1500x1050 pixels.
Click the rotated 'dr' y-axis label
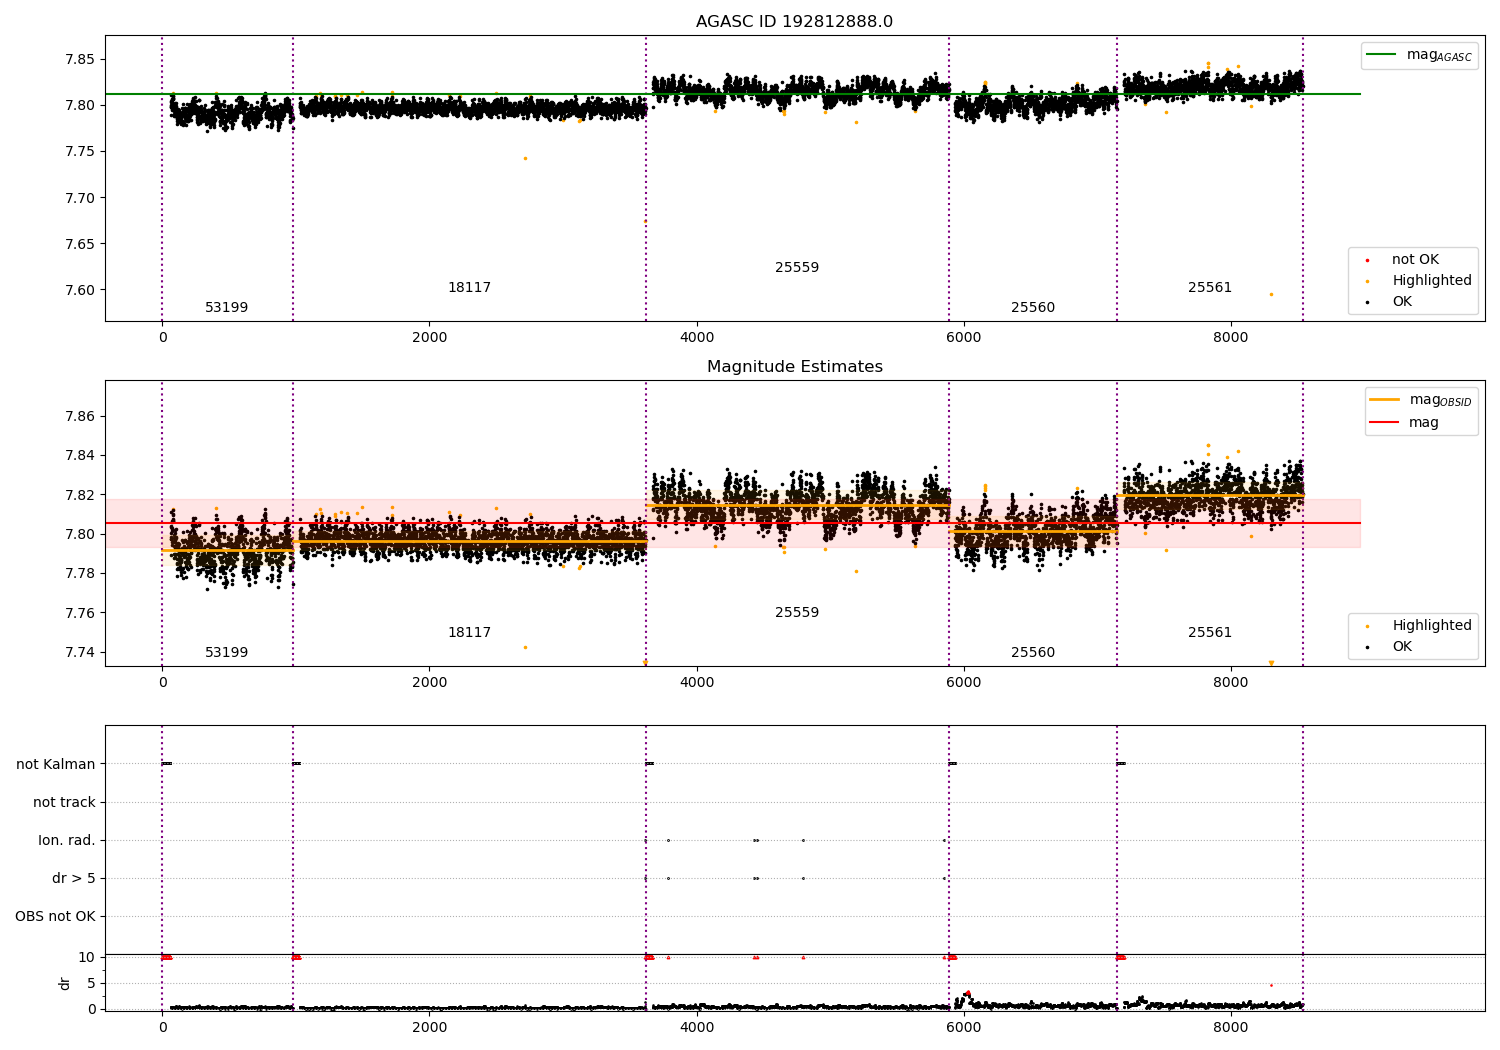click(x=65, y=983)
